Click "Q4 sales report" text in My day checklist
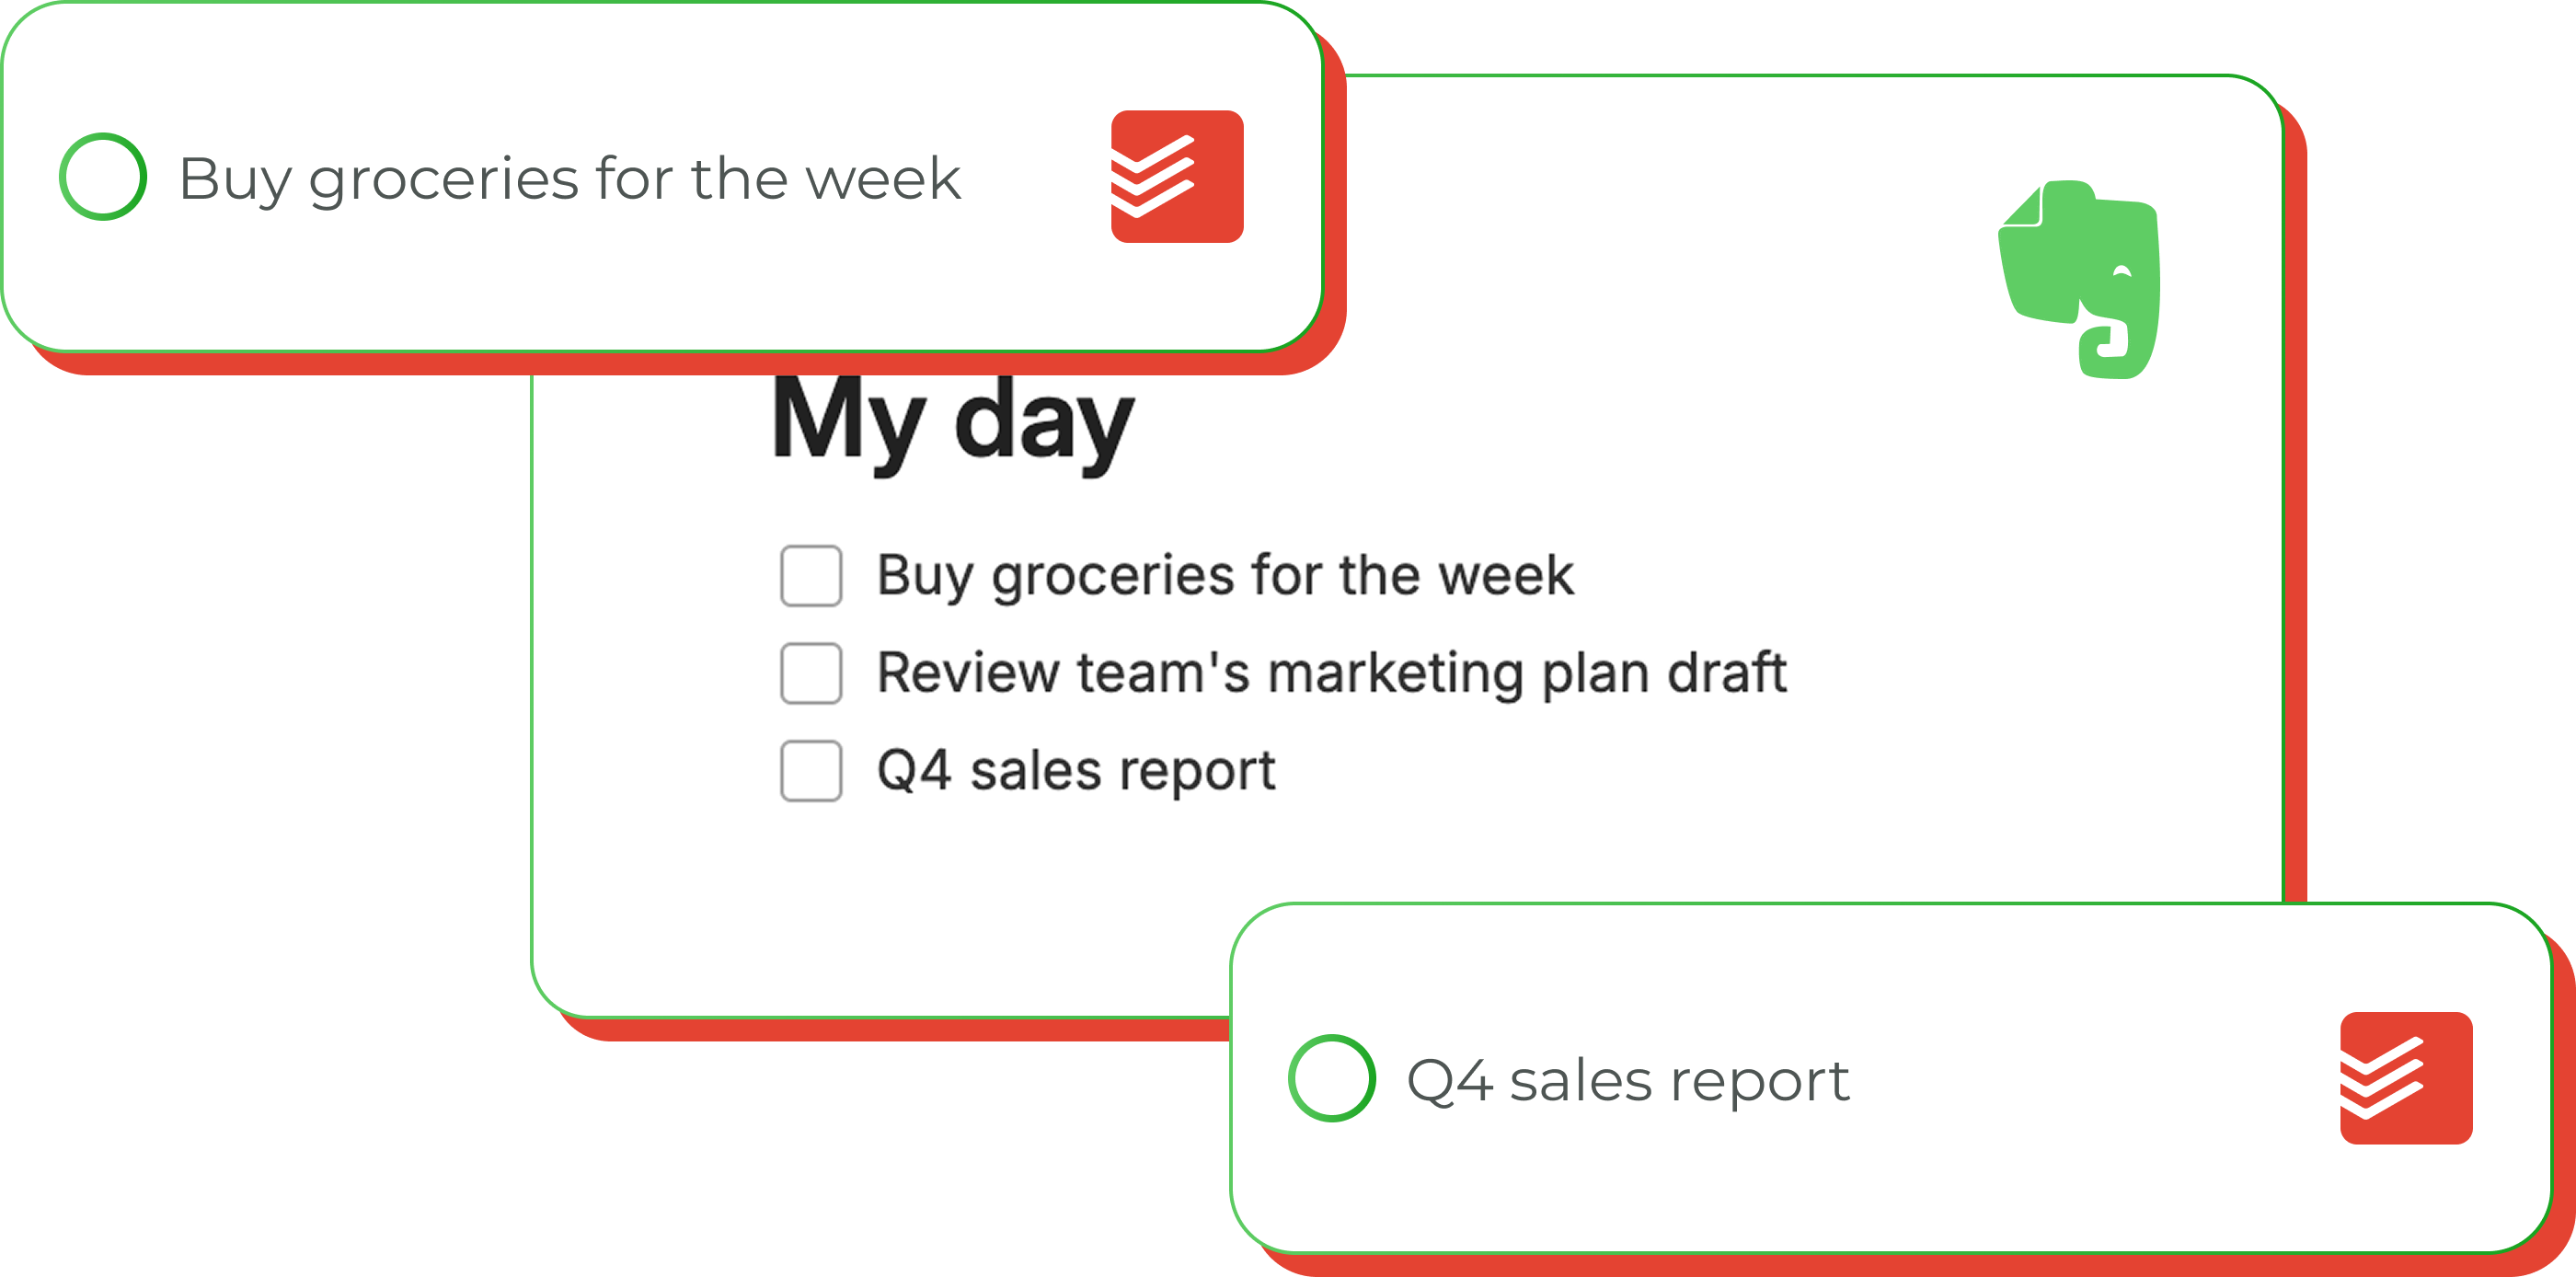Image resolution: width=2576 pixels, height=1277 pixels. [x=1076, y=771]
